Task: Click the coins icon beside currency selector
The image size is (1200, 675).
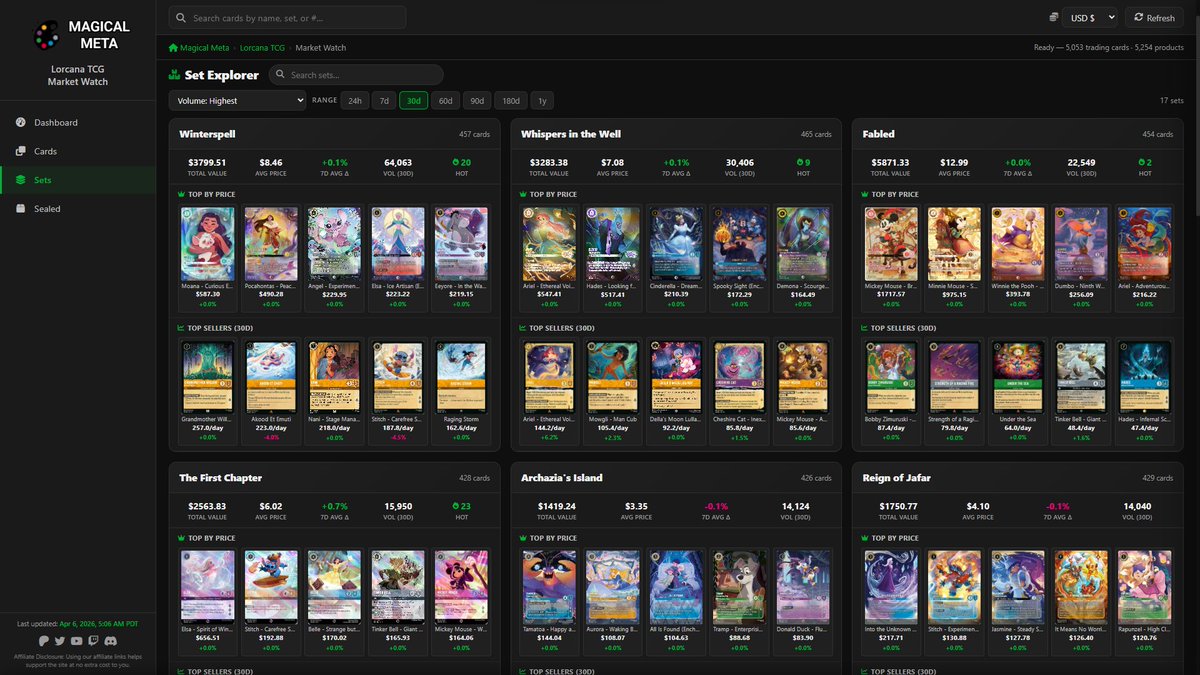Action: [x=1054, y=17]
